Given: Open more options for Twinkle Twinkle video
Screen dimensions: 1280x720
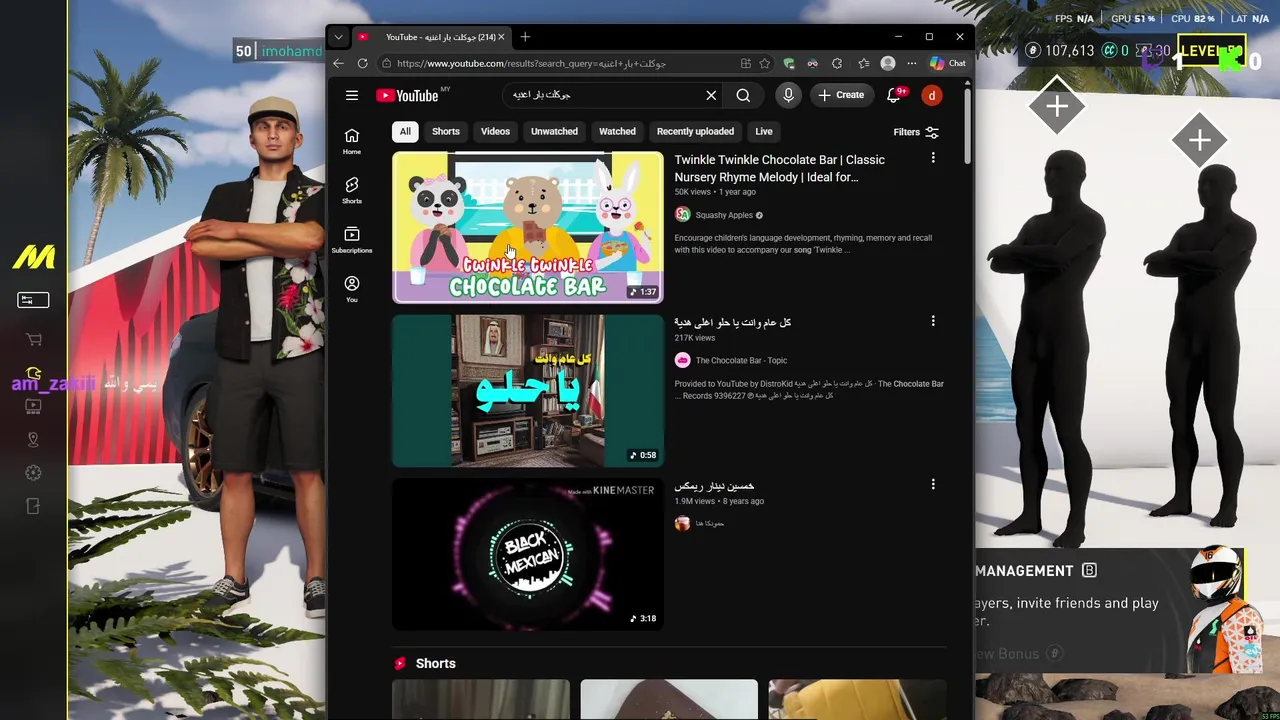Looking at the screenshot, I should point(933,158).
